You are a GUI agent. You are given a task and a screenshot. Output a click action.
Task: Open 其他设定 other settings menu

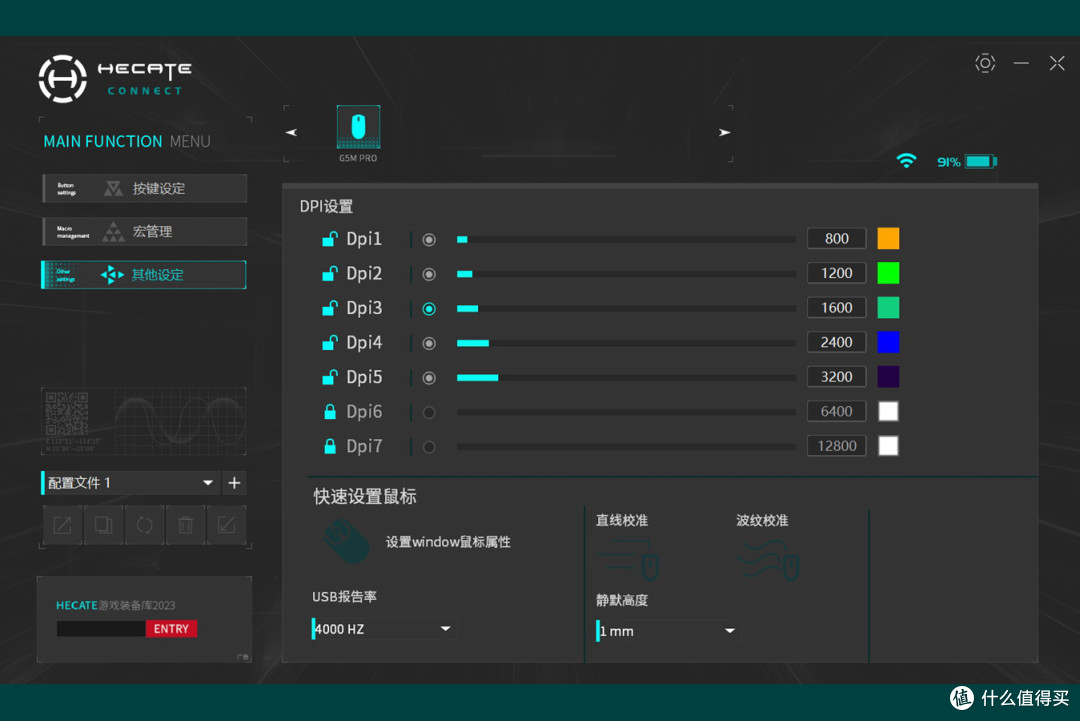pyautogui.click(x=144, y=275)
